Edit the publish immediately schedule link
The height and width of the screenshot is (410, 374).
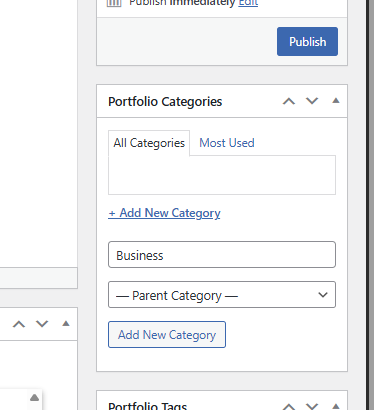tap(248, 3)
